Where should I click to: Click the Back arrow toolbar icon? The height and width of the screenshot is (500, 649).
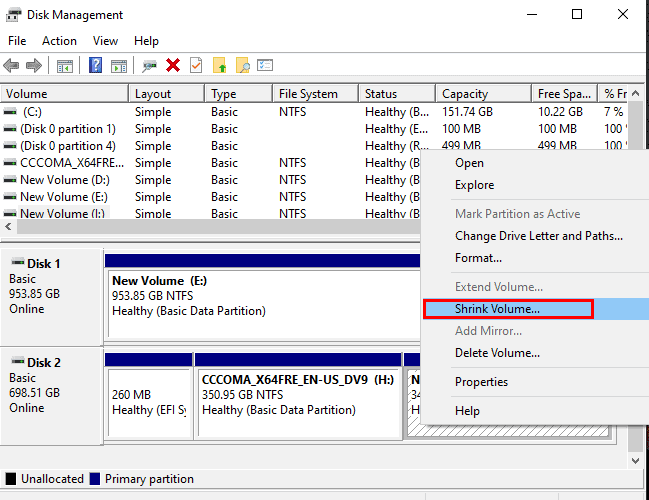(11, 65)
